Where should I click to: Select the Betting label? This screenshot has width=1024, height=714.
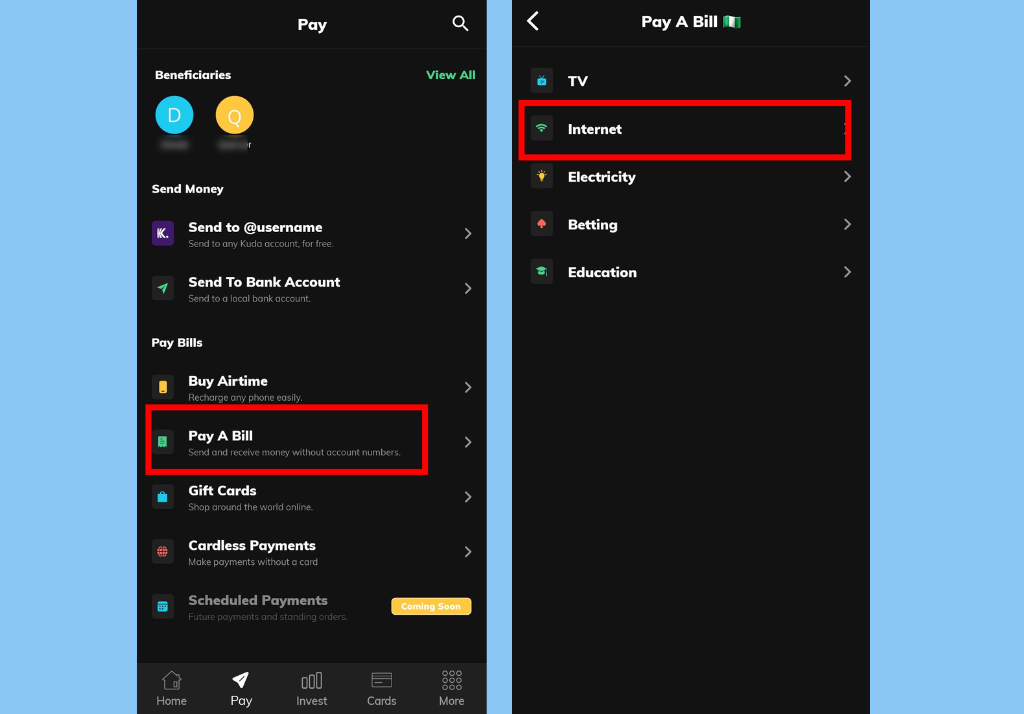[x=592, y=225]
